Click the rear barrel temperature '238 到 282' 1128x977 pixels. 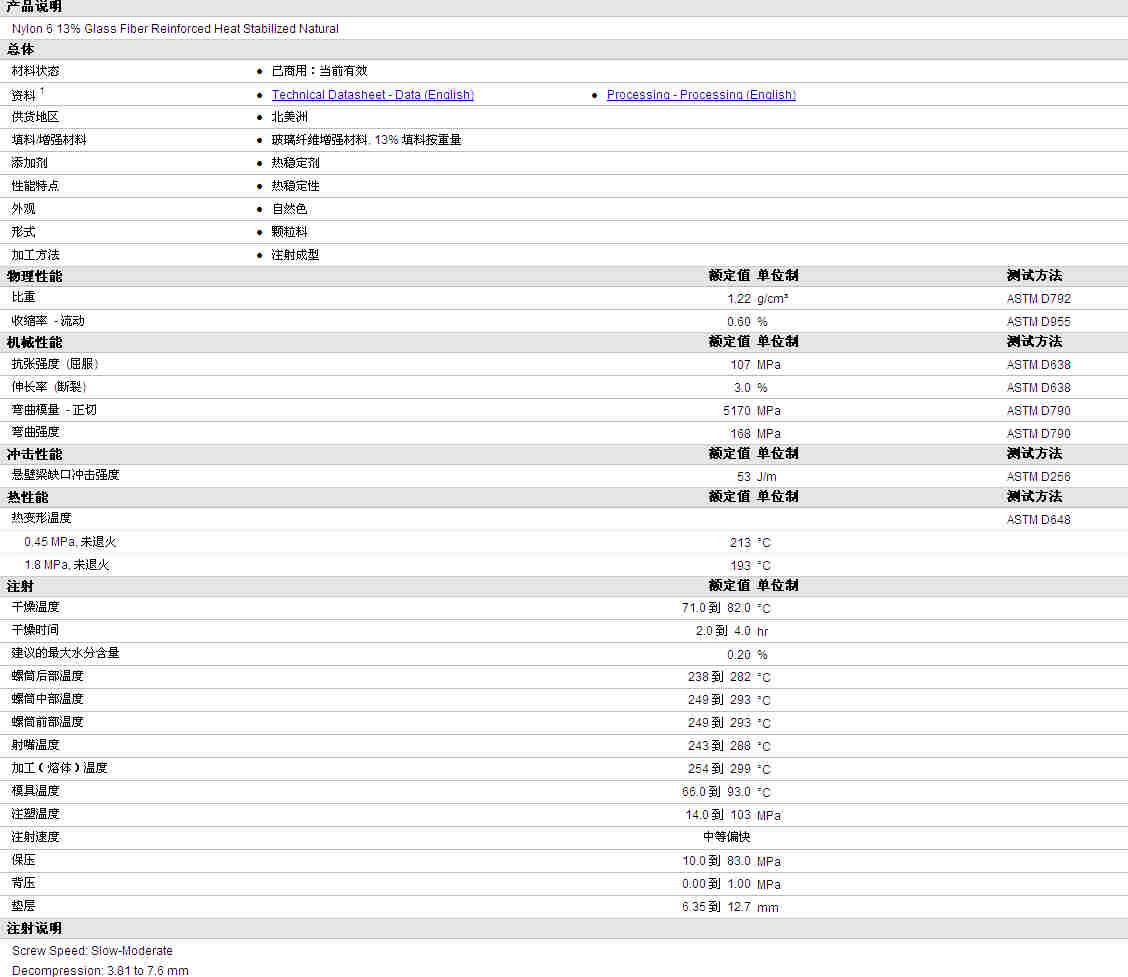point(719,677)
